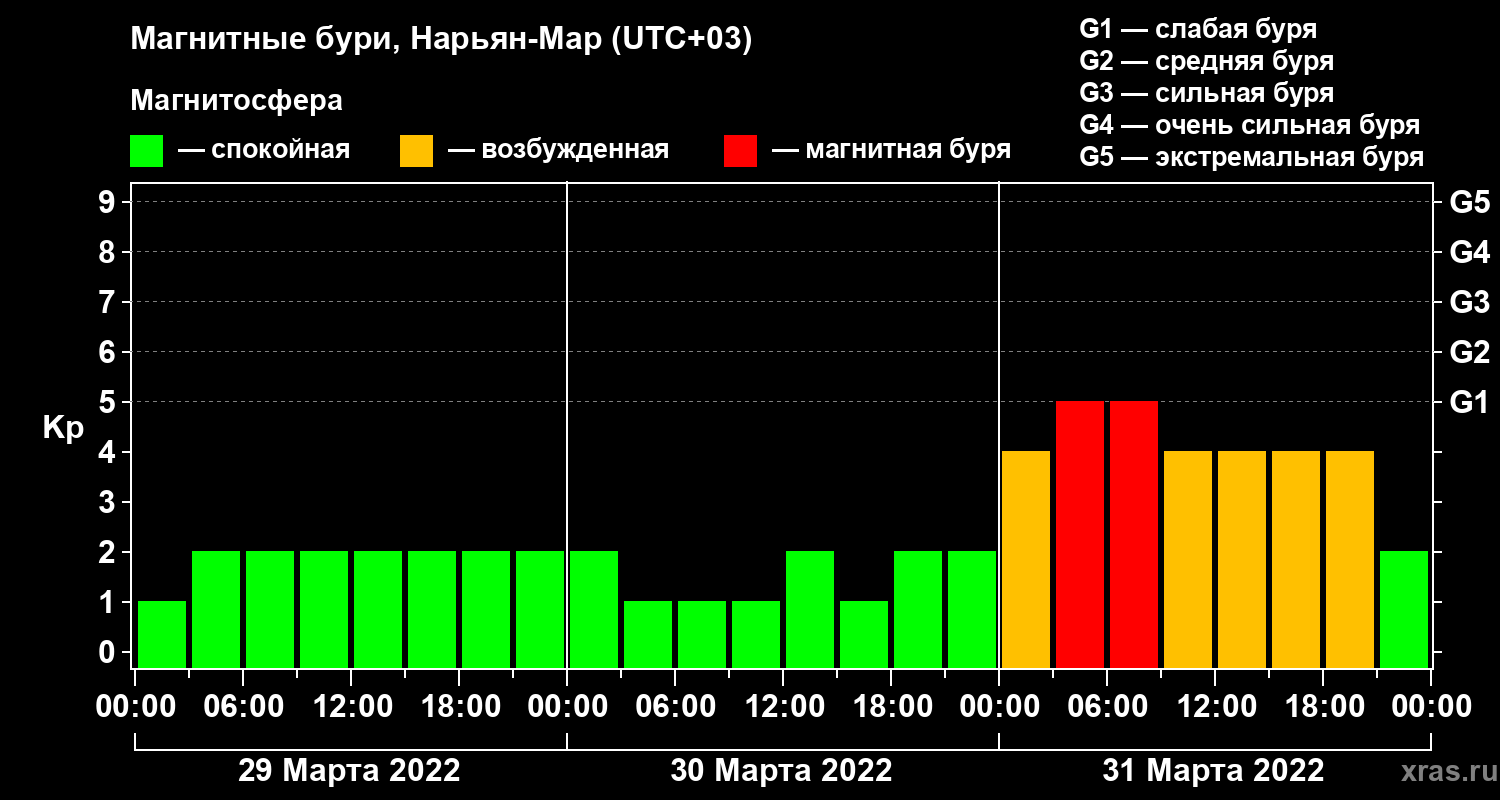Click the 'Kp' axis title

click(63, 428)
